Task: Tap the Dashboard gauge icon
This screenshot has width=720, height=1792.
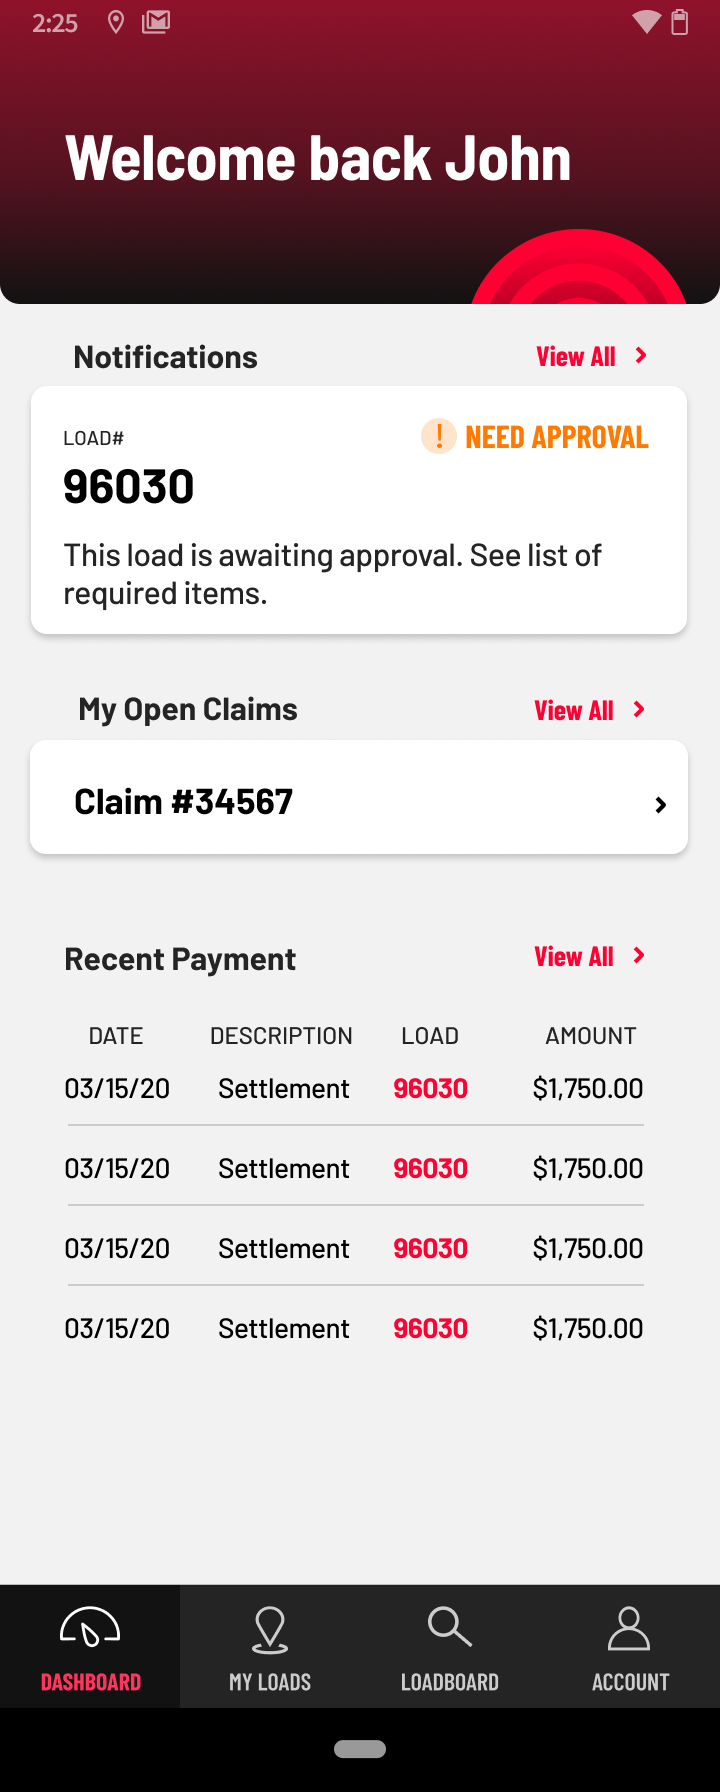Action: (90, 1627)
